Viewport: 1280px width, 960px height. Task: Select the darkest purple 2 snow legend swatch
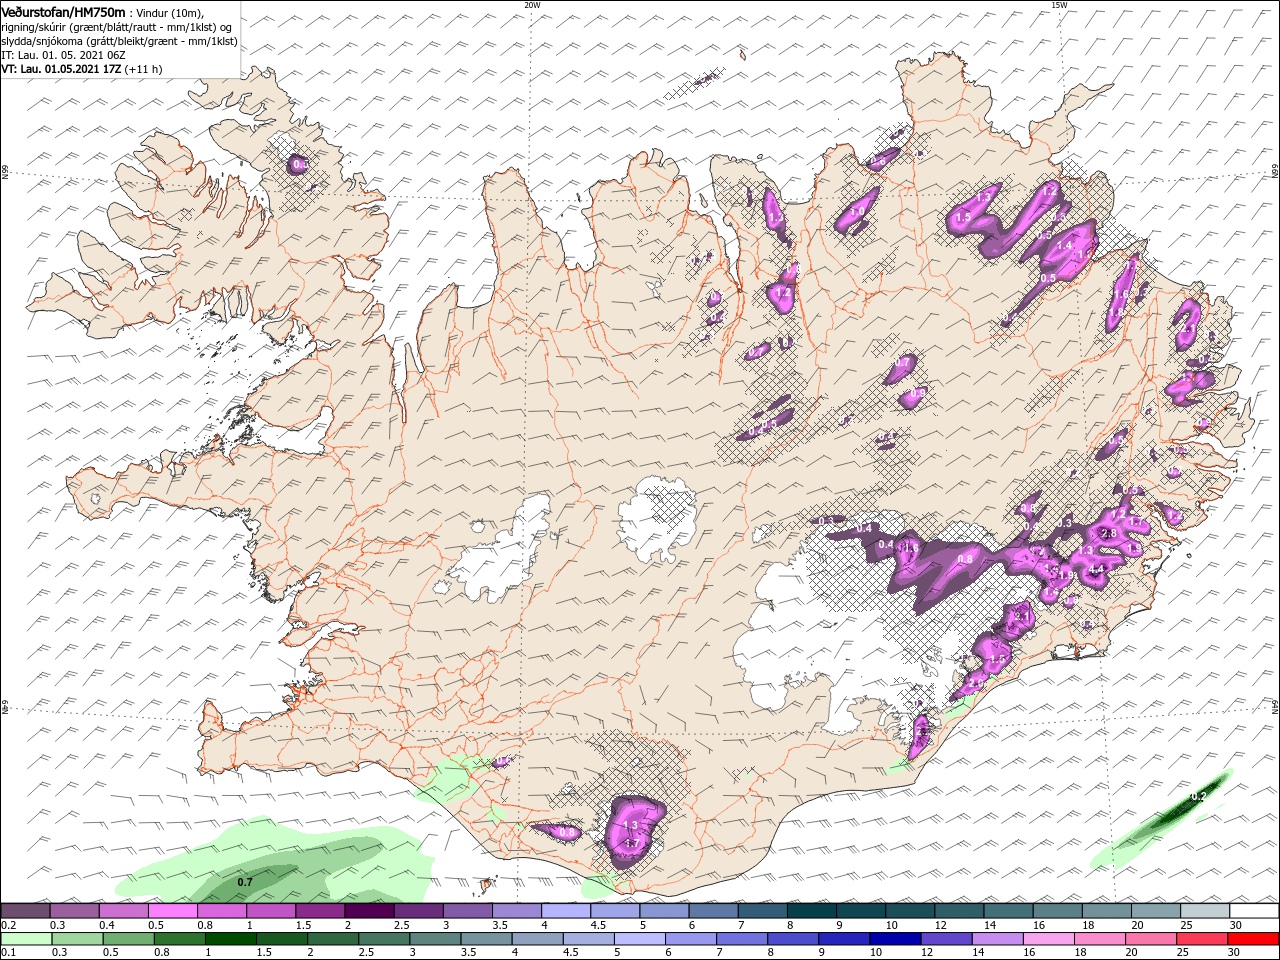369,911
